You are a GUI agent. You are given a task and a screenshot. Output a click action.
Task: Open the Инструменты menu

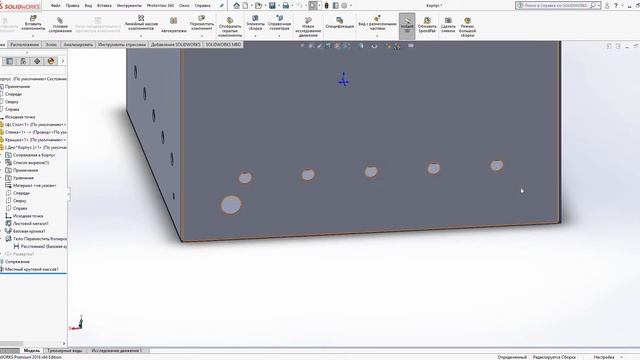(x=129, y=6)
